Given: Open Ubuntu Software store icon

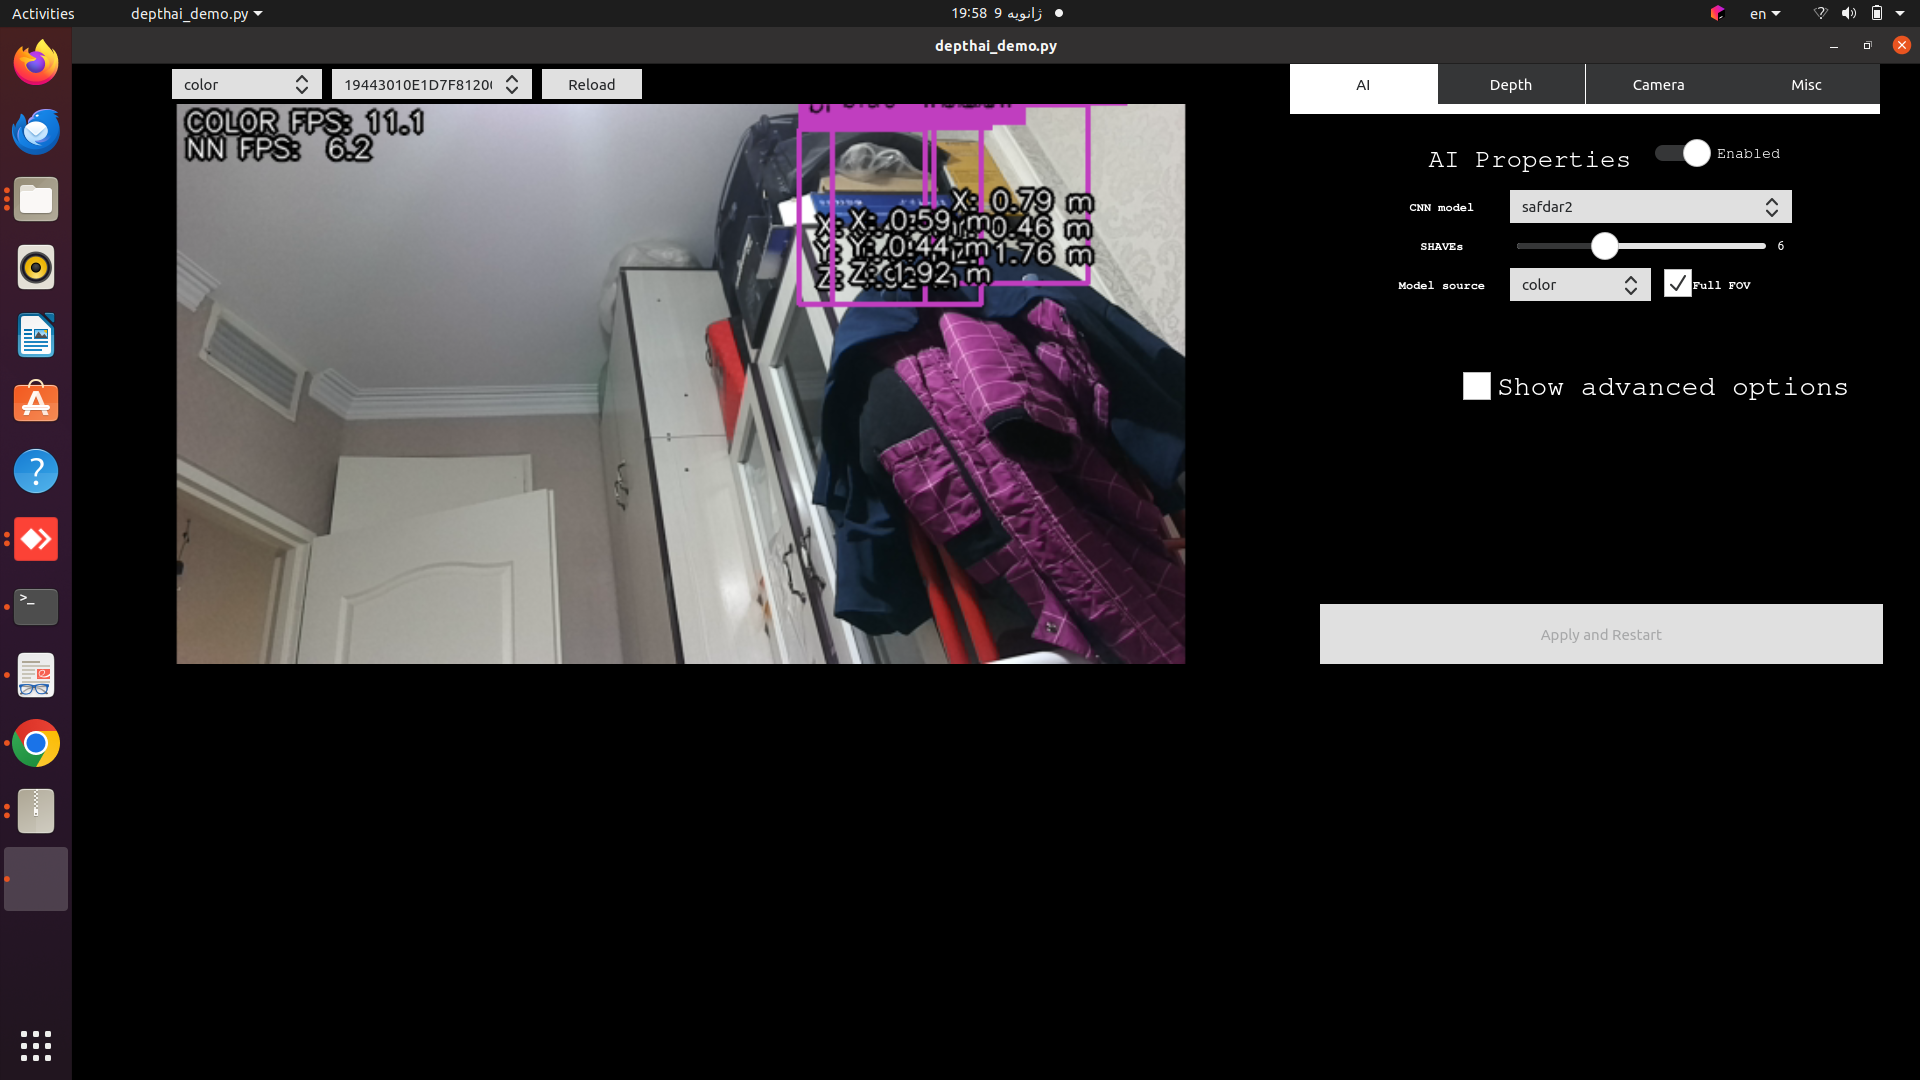Looking at the screenshot, I should pyautogui.click(x=36, y=403).
